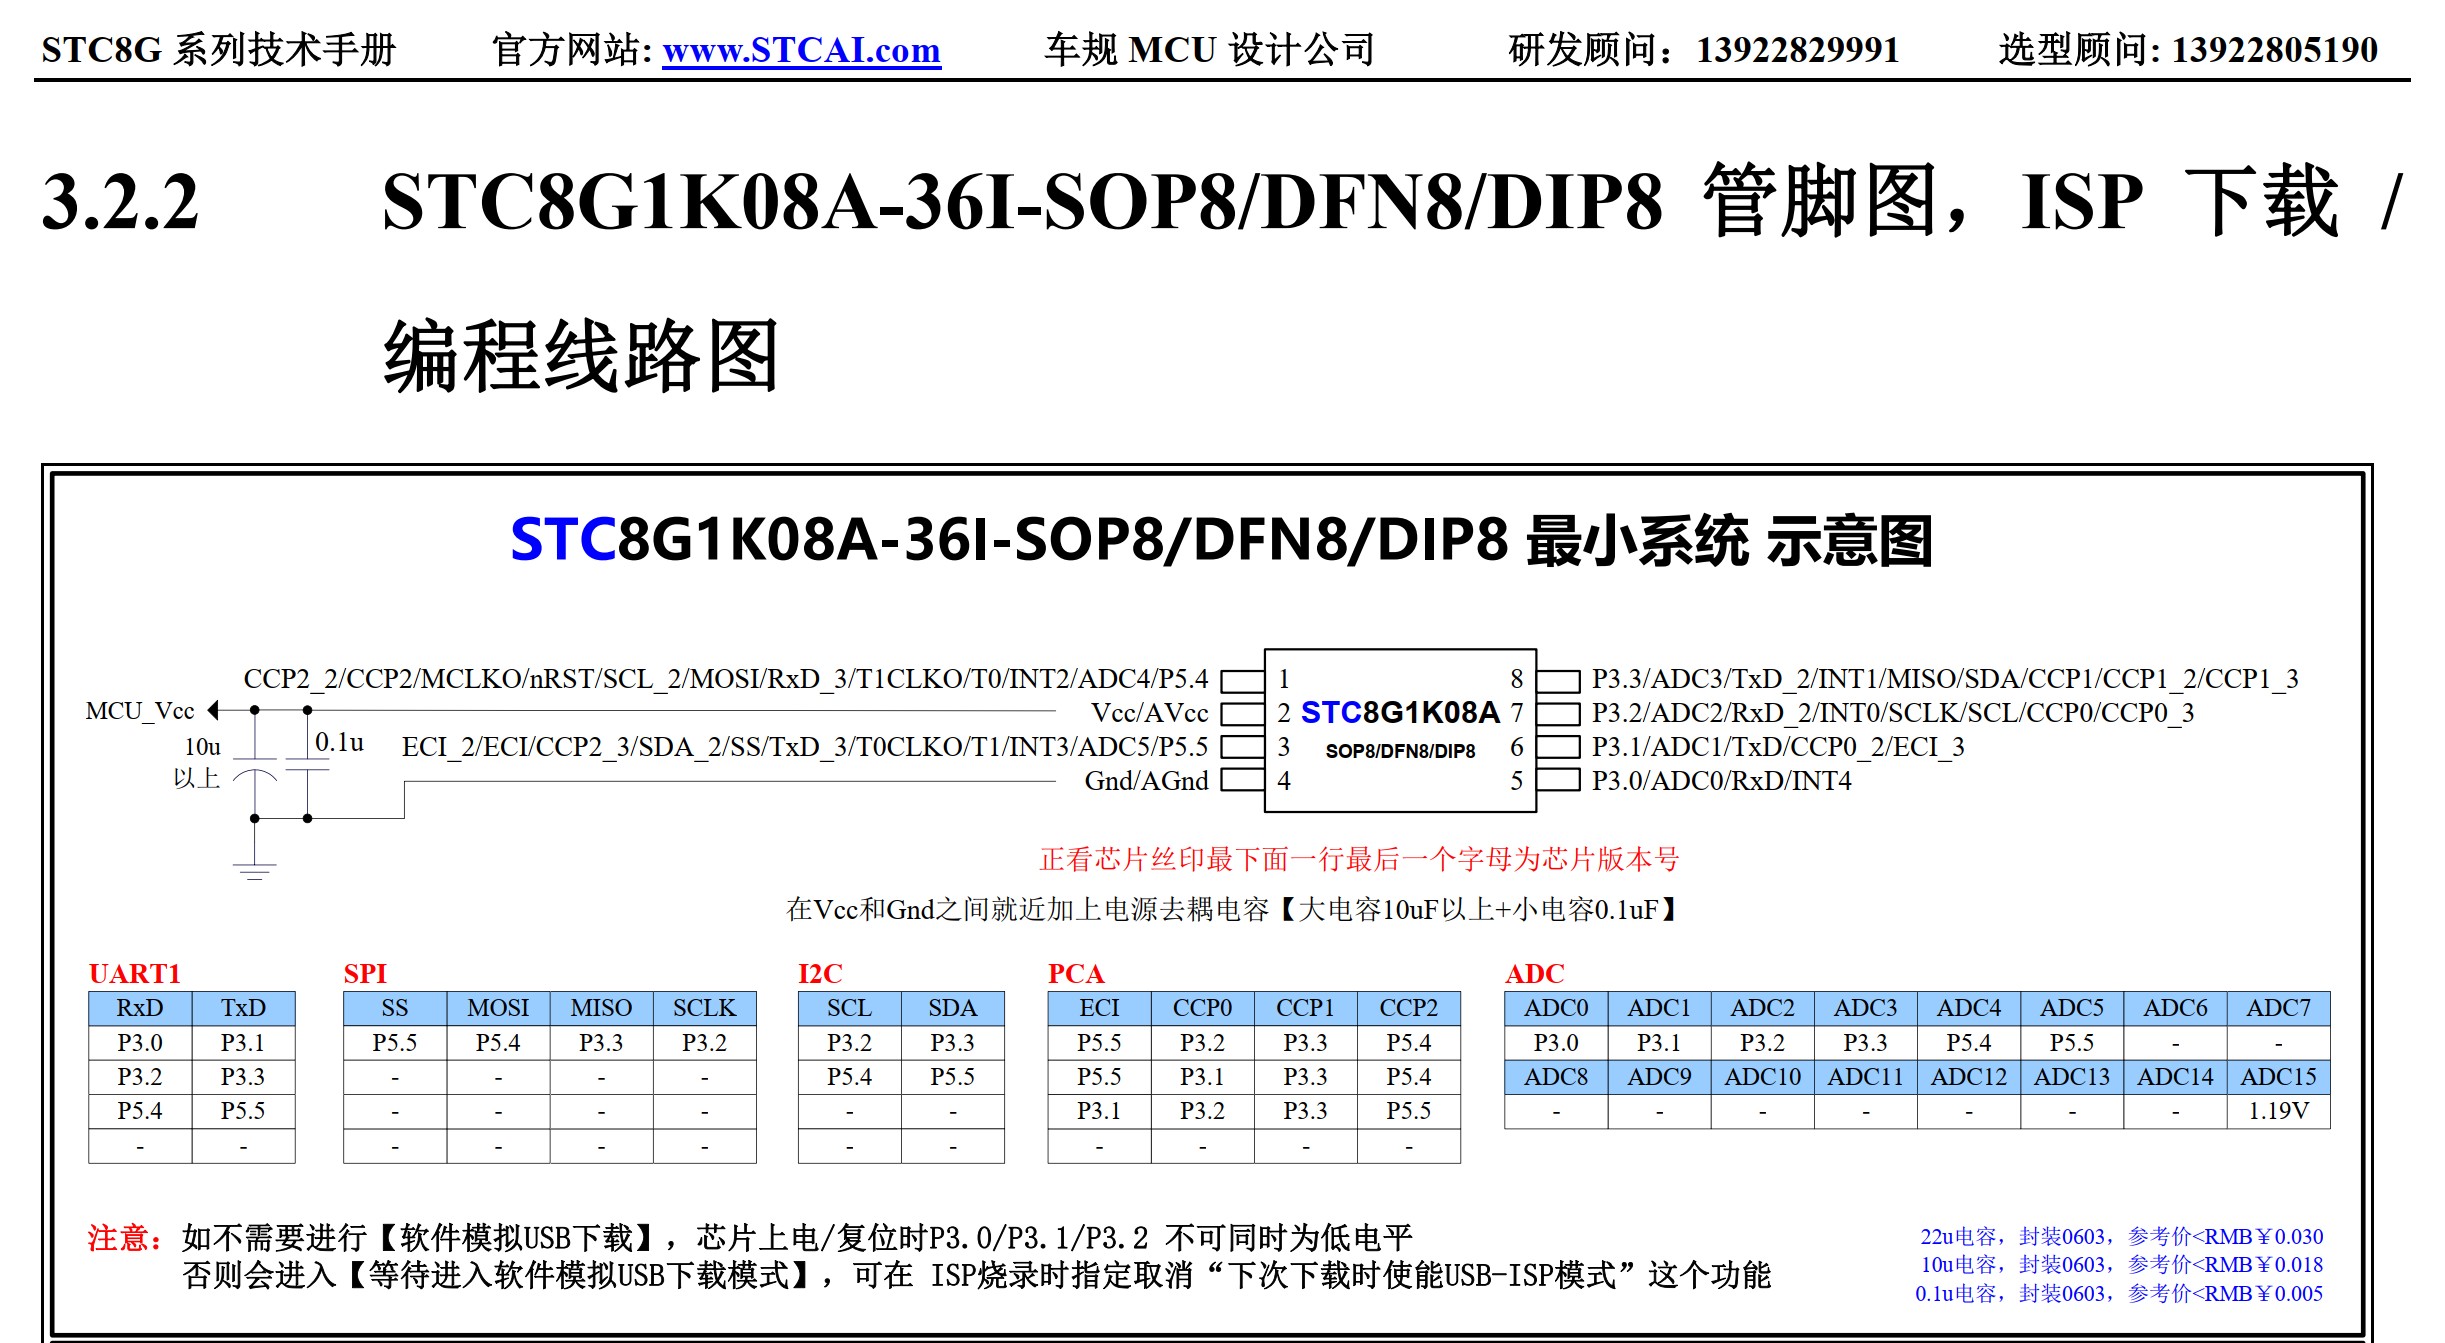Click pin number 8 inside the chip outline
Viewport: 2445px width, 1343px height.
pyautogui.click(x=1516, y=679)
